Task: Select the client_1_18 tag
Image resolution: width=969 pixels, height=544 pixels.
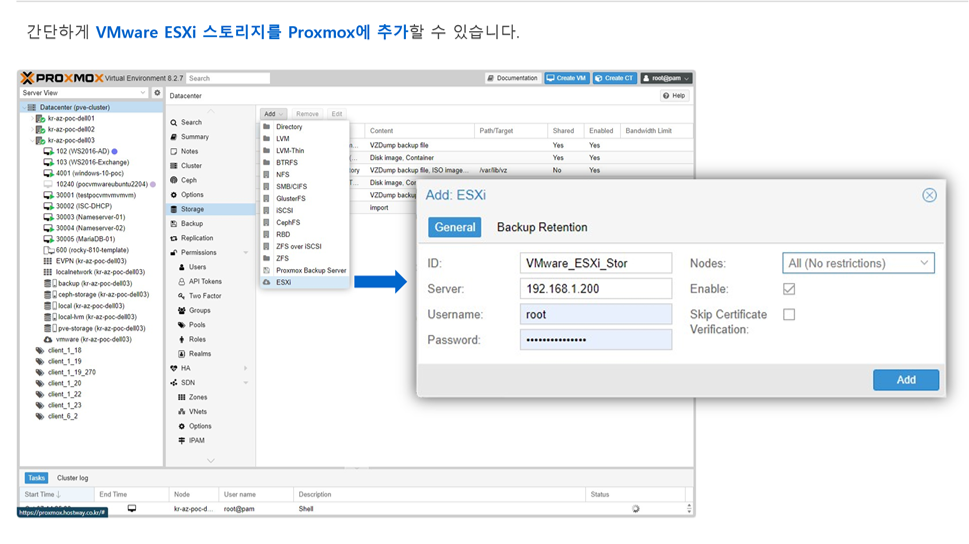Action: 59,350
